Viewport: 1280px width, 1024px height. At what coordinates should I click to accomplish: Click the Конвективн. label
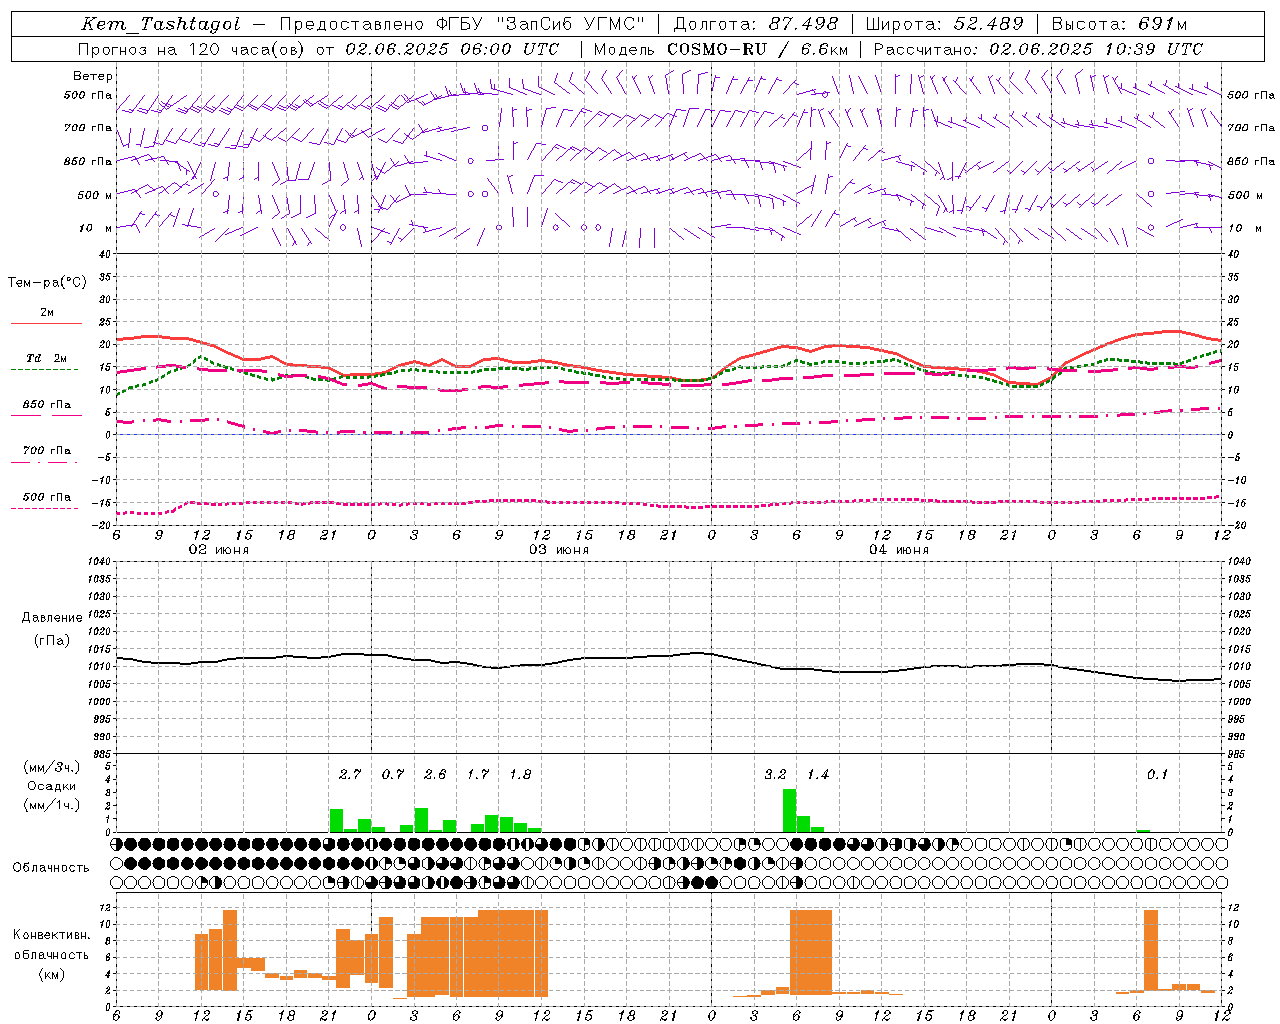coord(51,935)
